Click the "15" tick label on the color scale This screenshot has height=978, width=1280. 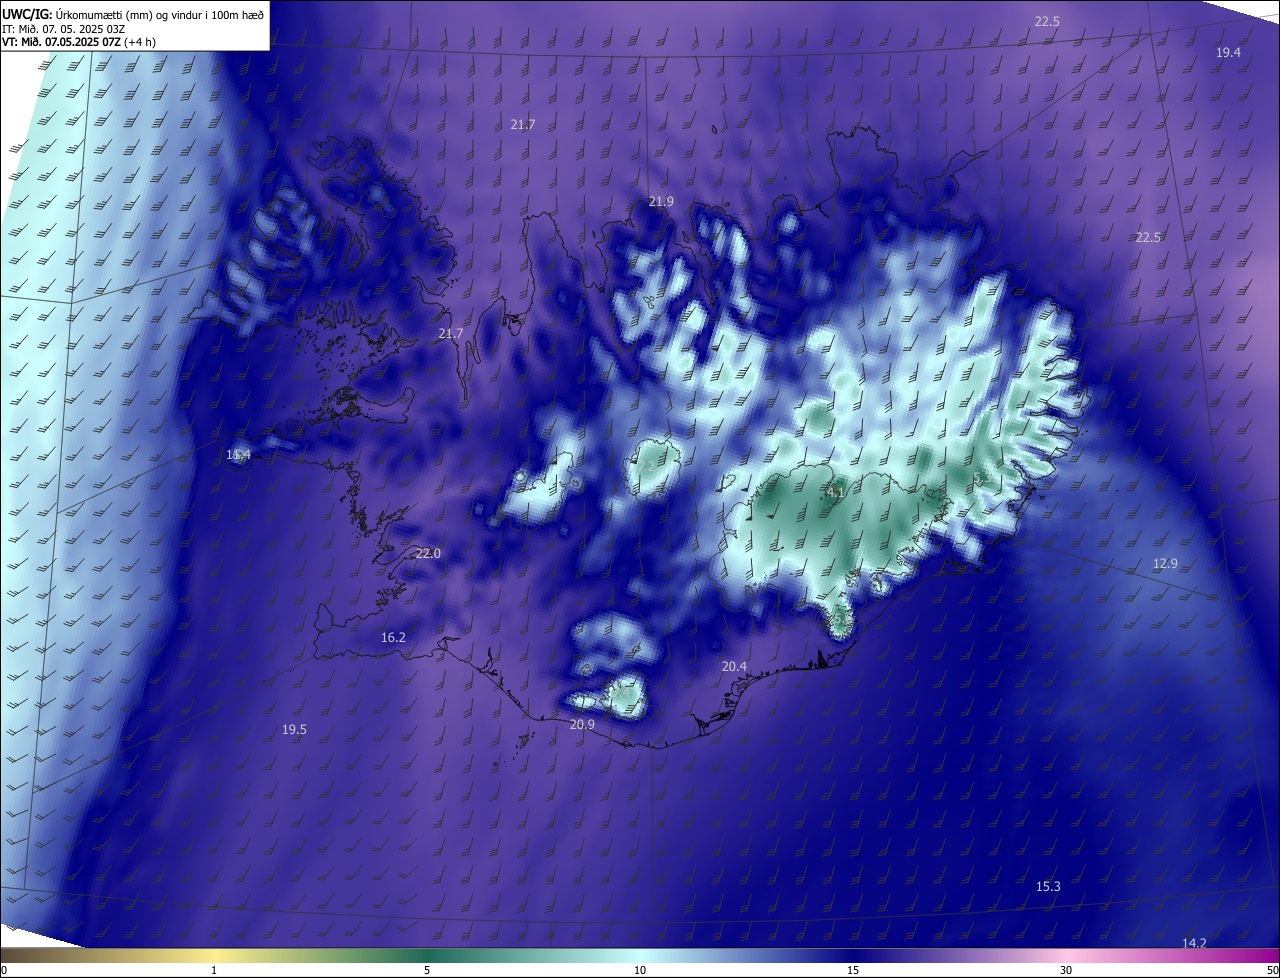[853, 970]
